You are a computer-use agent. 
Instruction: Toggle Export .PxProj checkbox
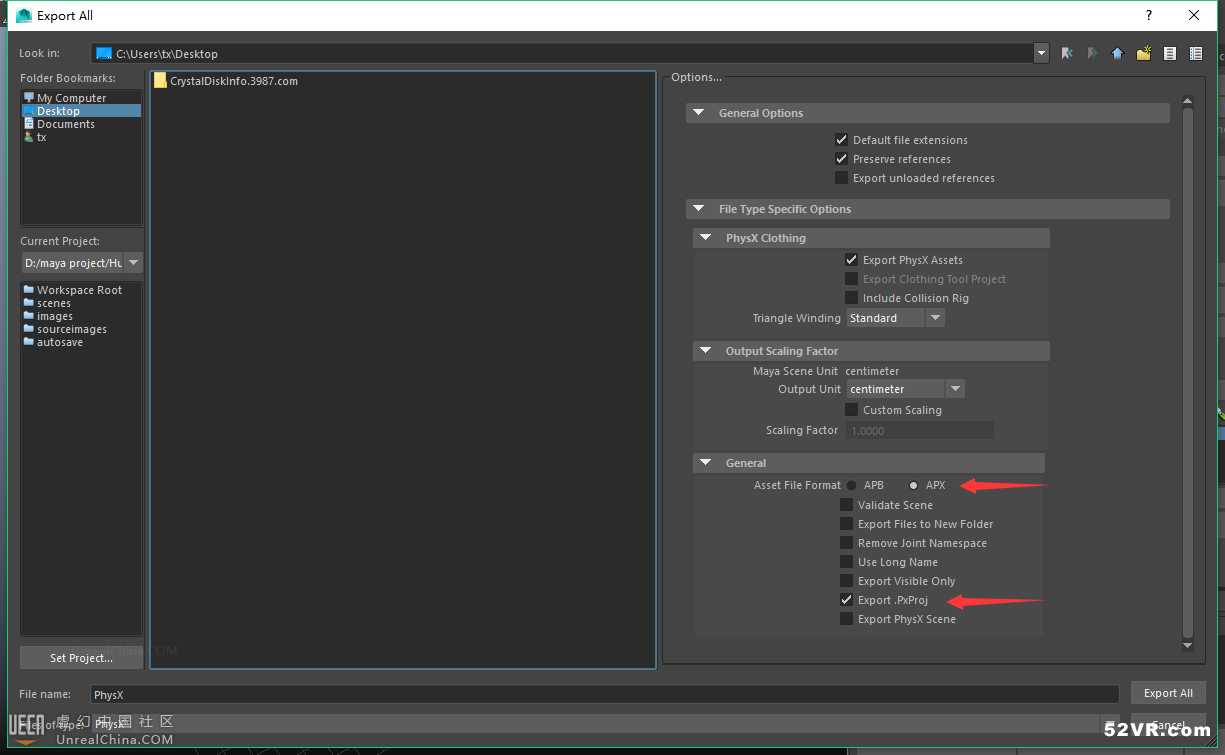846,600
